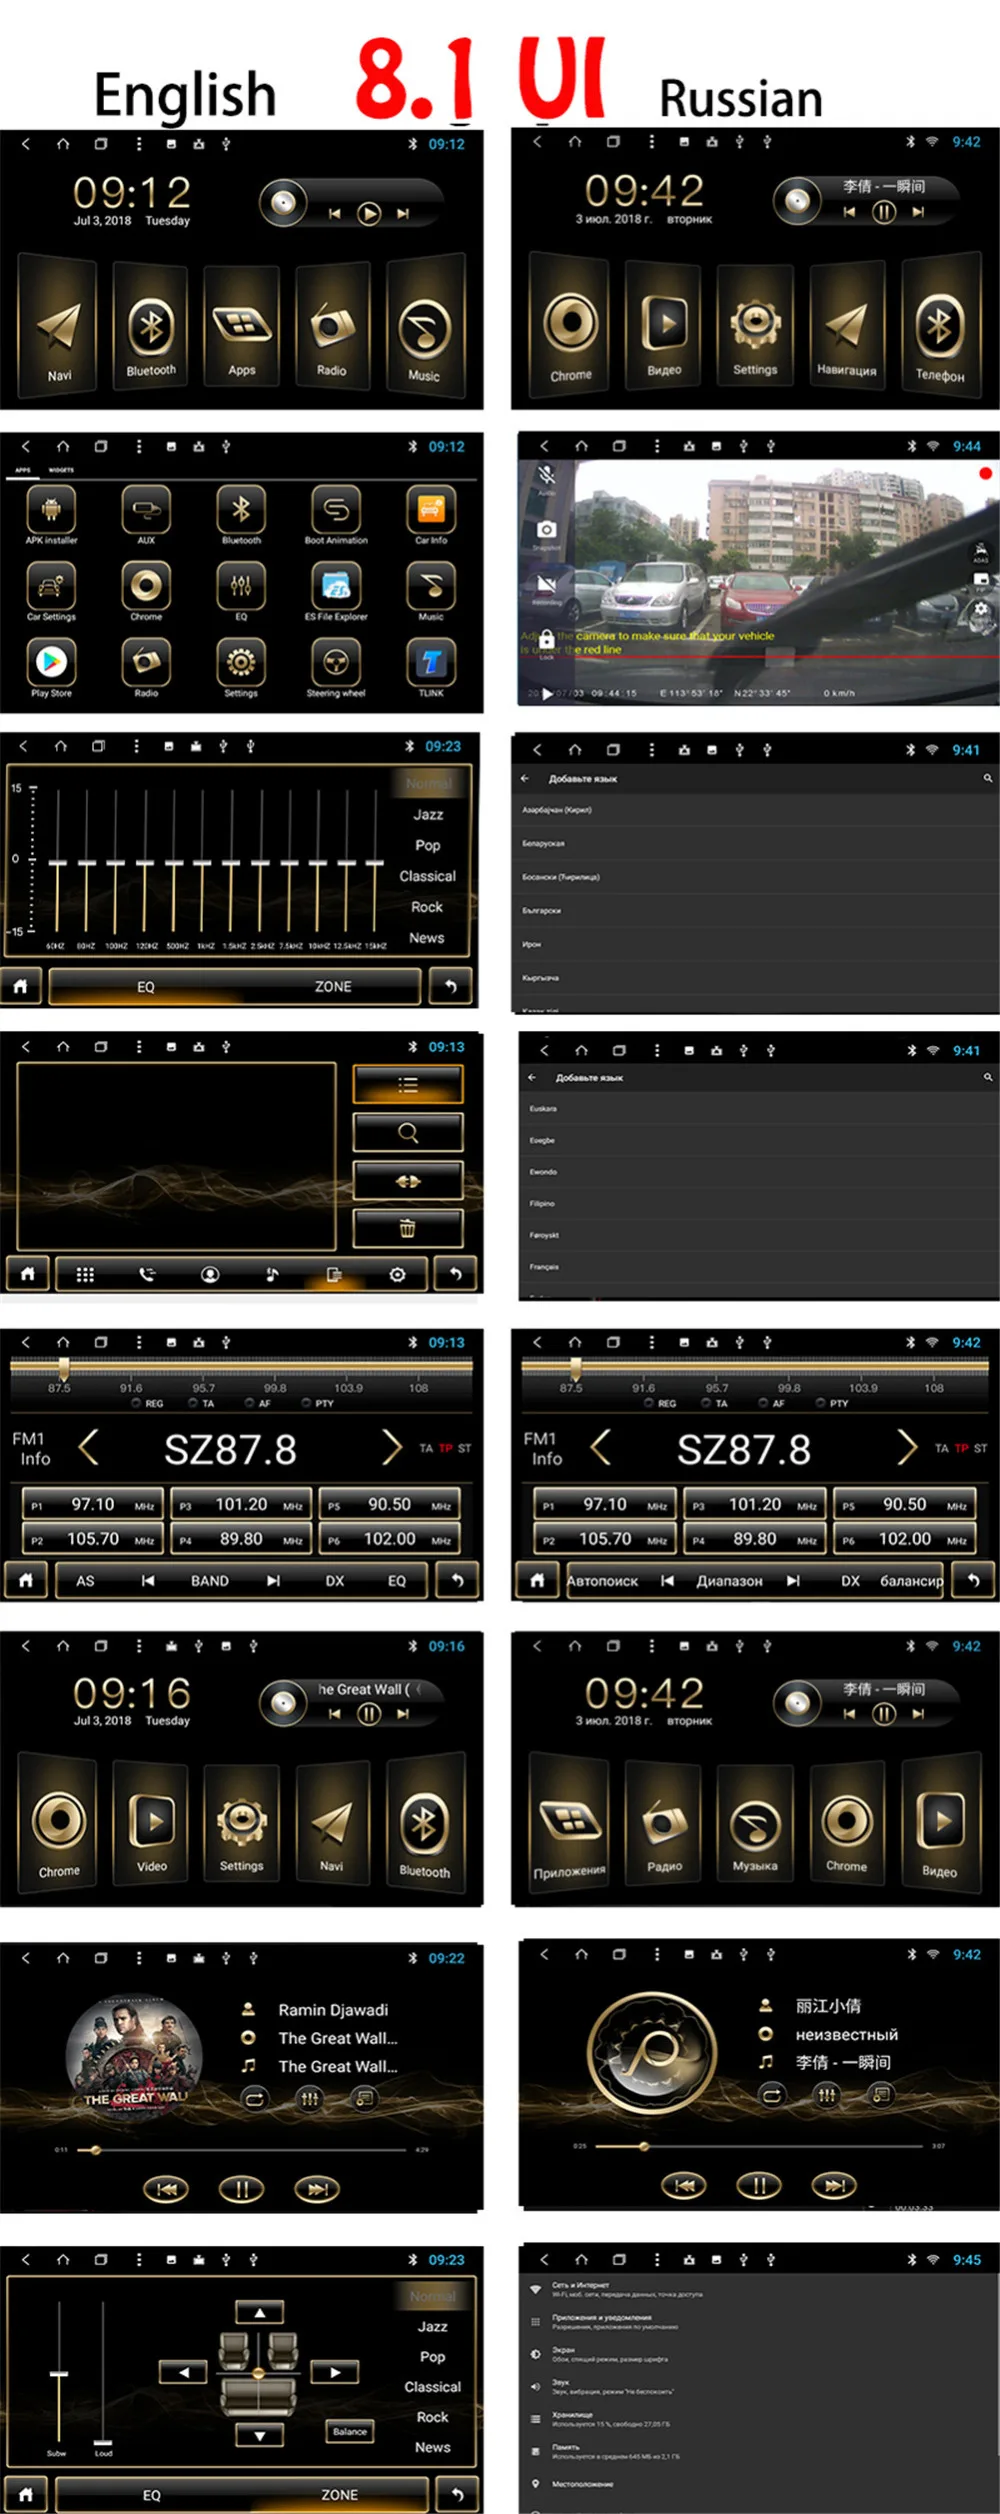This screenshot has height=2514, width=1000.
Task: Adjust the Subw slider on balance screen
Action: (59, 2373)
